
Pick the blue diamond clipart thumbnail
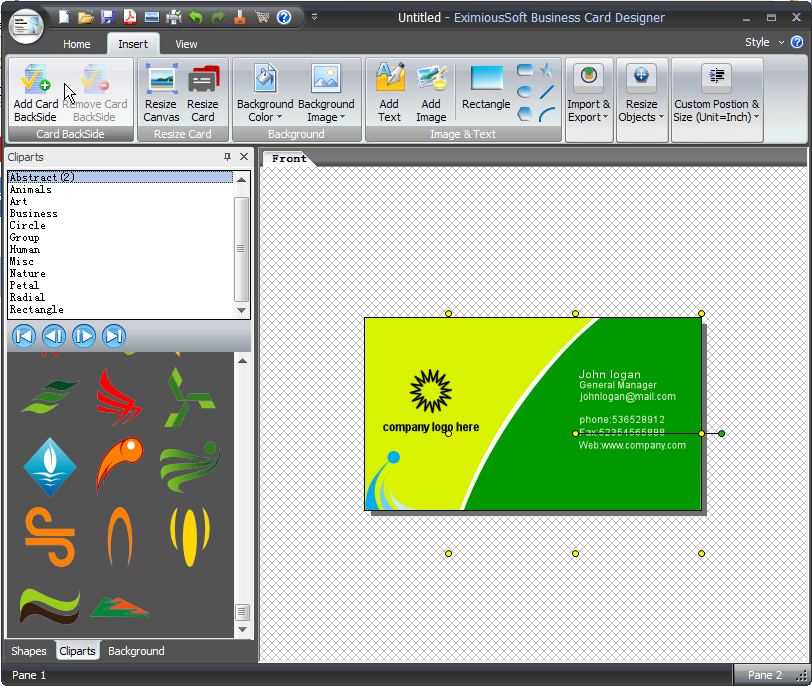tap(49, 466)
